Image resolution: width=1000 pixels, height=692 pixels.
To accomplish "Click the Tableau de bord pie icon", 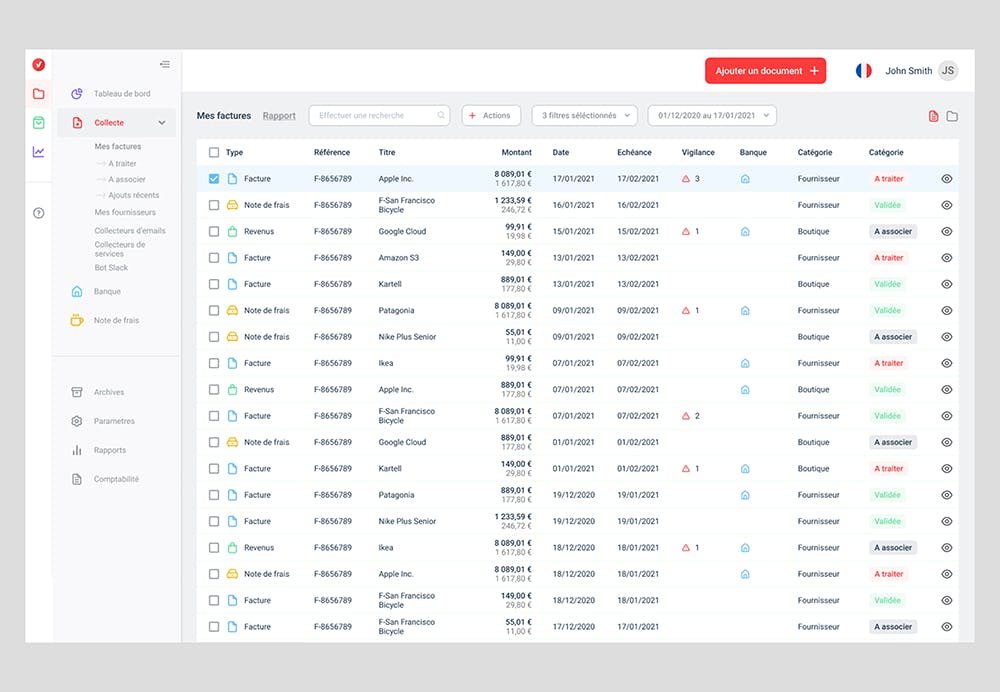I will pyautogui.click(x=77, y=94).
